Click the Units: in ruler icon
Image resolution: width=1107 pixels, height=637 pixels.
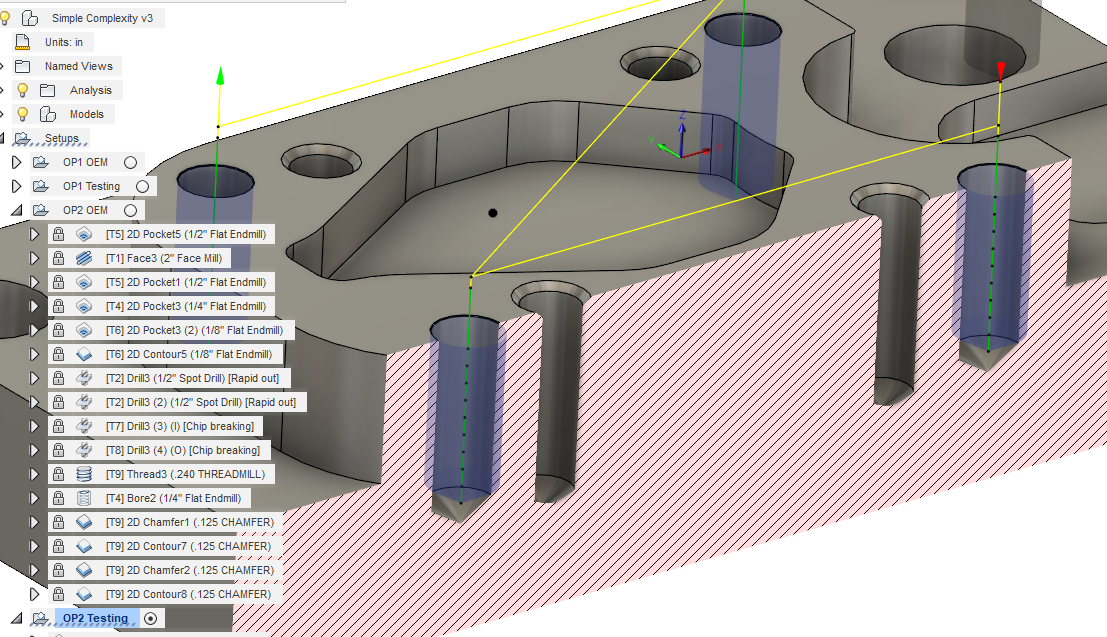click(x=23, y=42)
